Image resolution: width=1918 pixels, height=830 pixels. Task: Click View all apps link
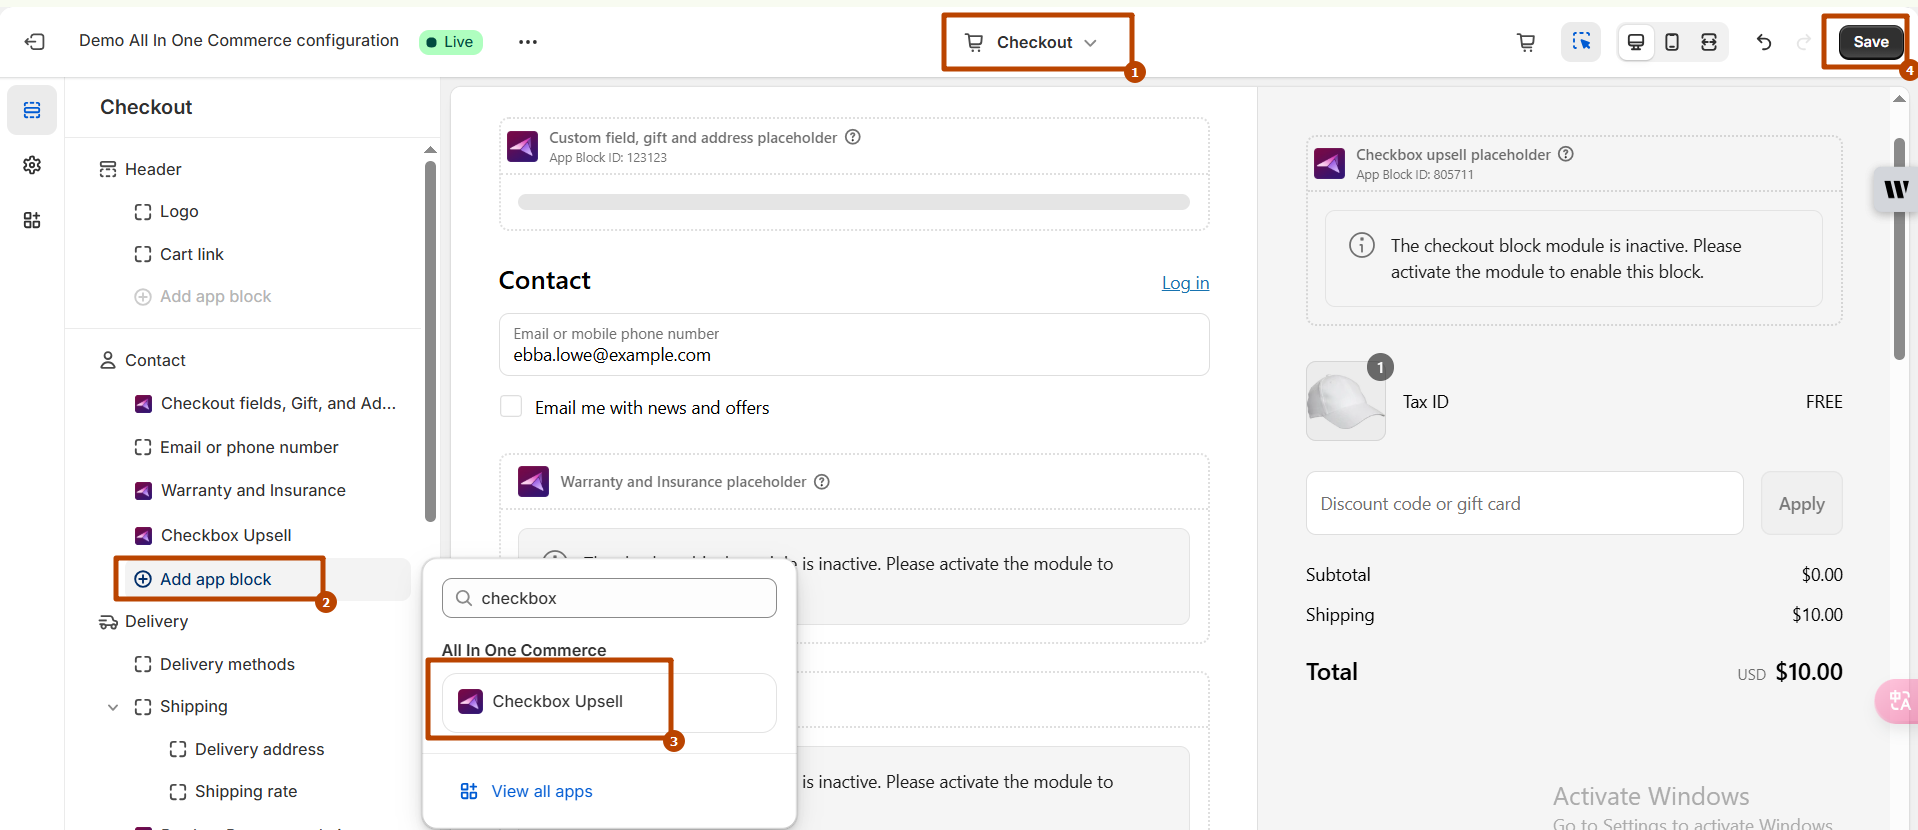[541, 791]
